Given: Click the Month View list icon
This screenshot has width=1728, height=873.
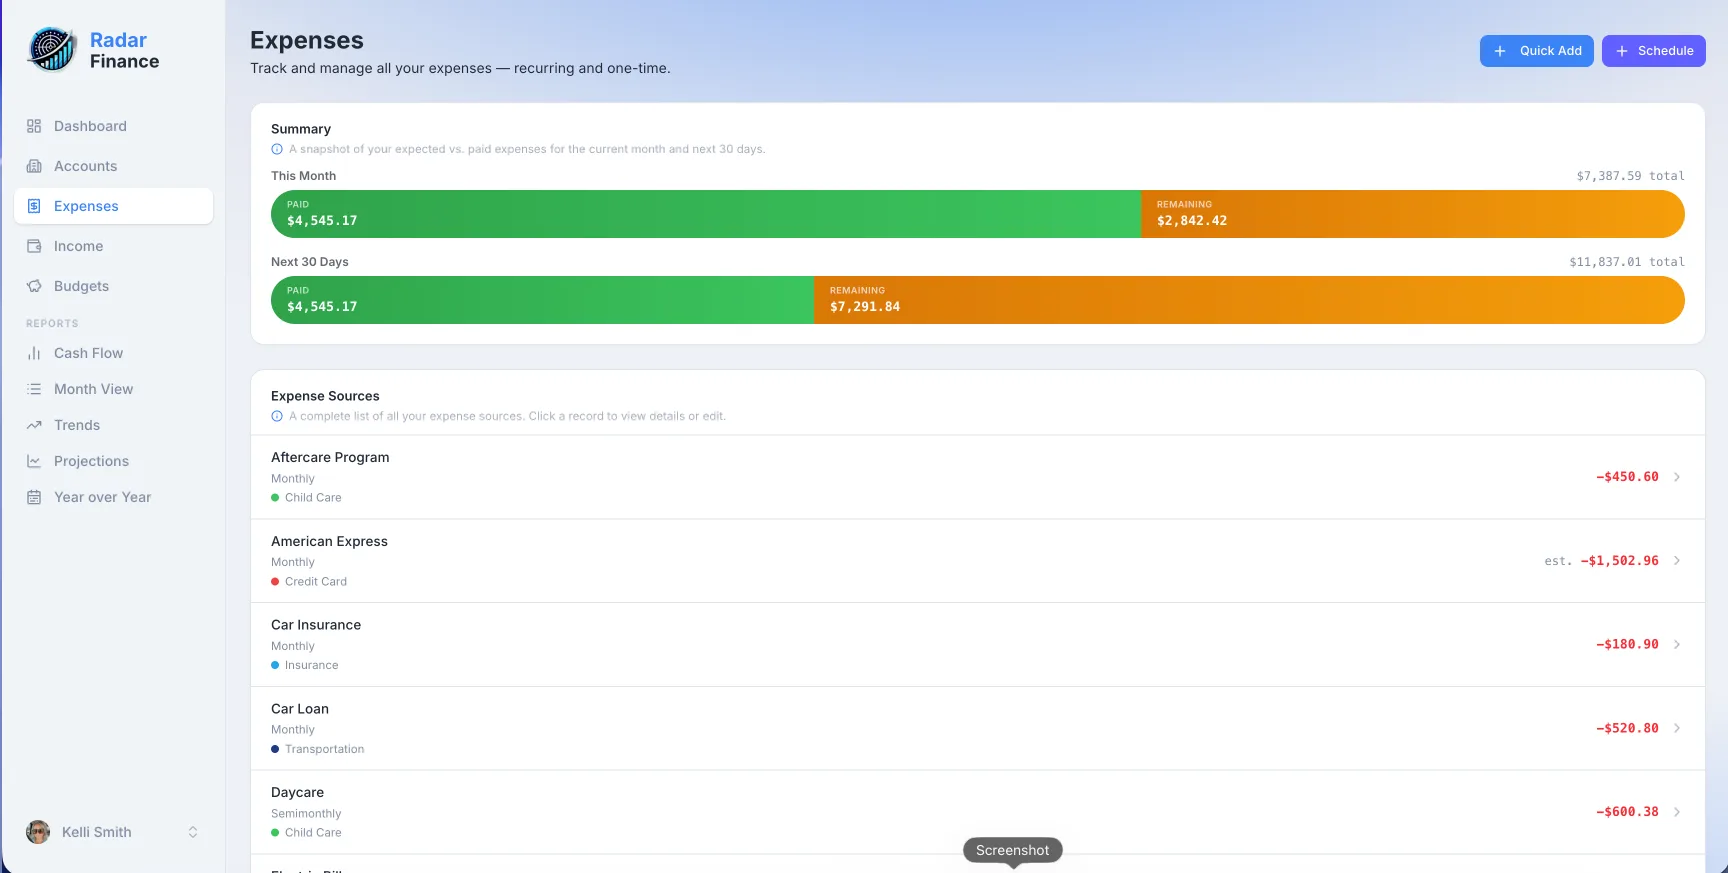Looking at the screenshot, I should coord(34,389).
